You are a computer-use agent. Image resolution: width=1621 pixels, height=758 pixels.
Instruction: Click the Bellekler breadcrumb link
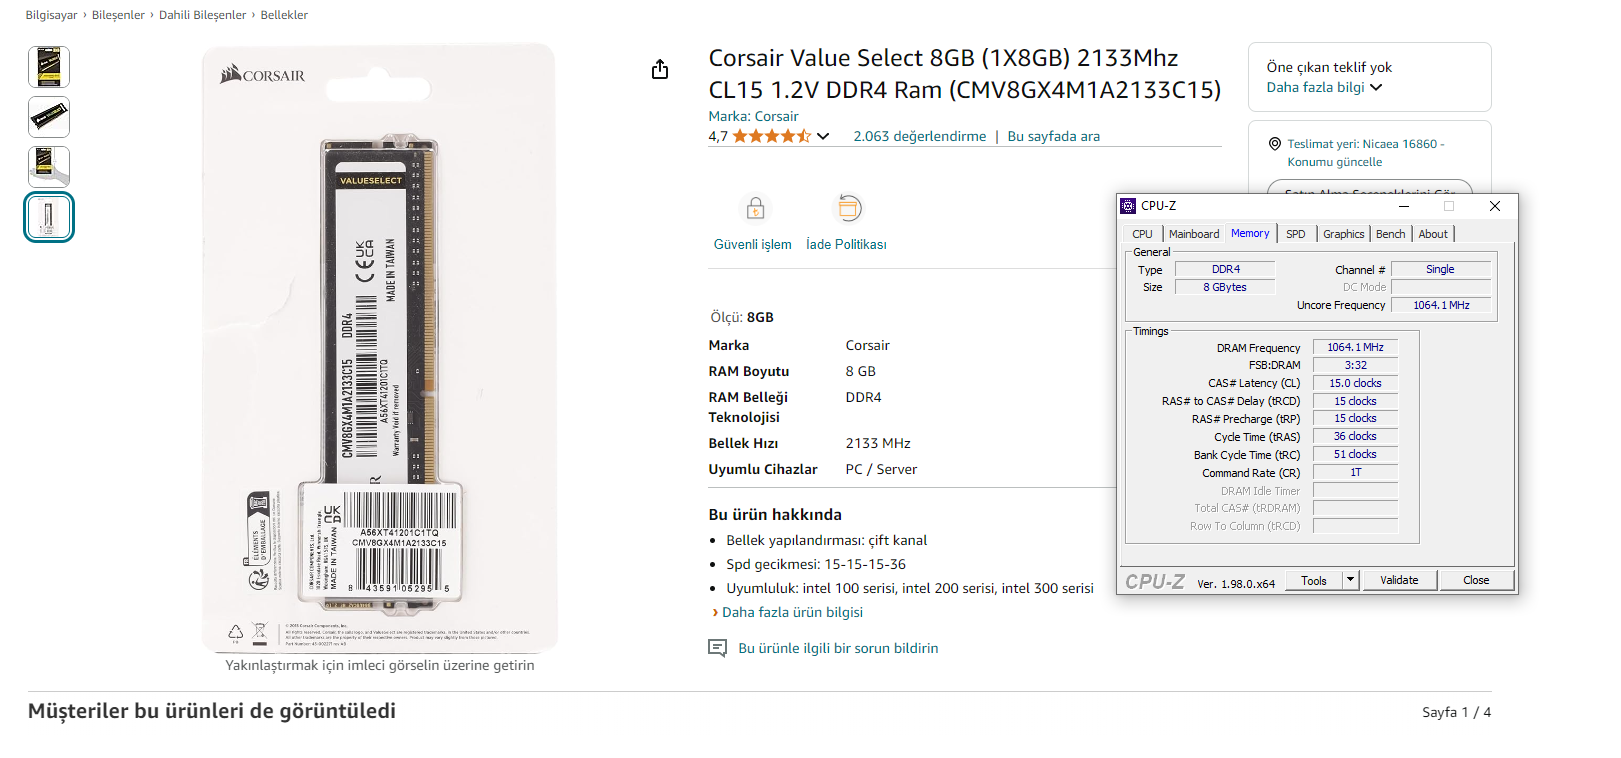coord(284,15)
